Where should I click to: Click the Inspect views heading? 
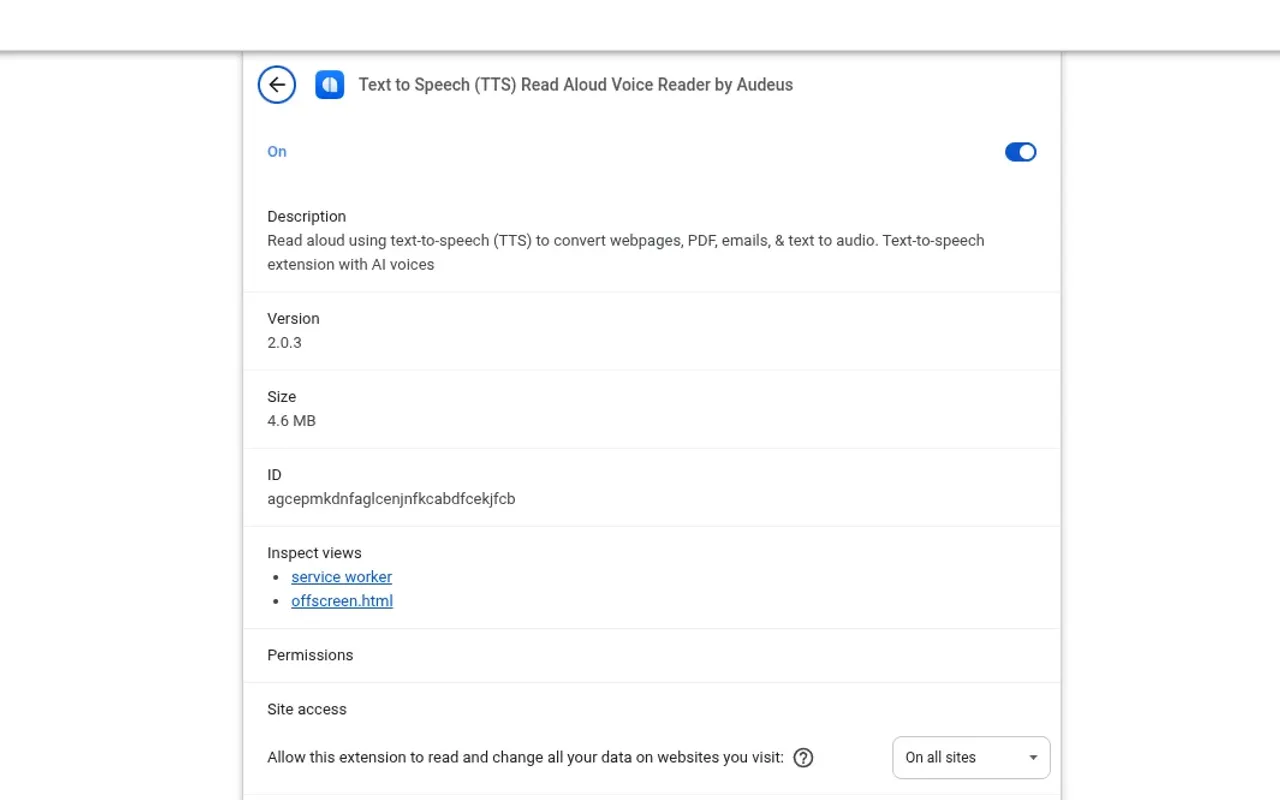coord(314,553)
